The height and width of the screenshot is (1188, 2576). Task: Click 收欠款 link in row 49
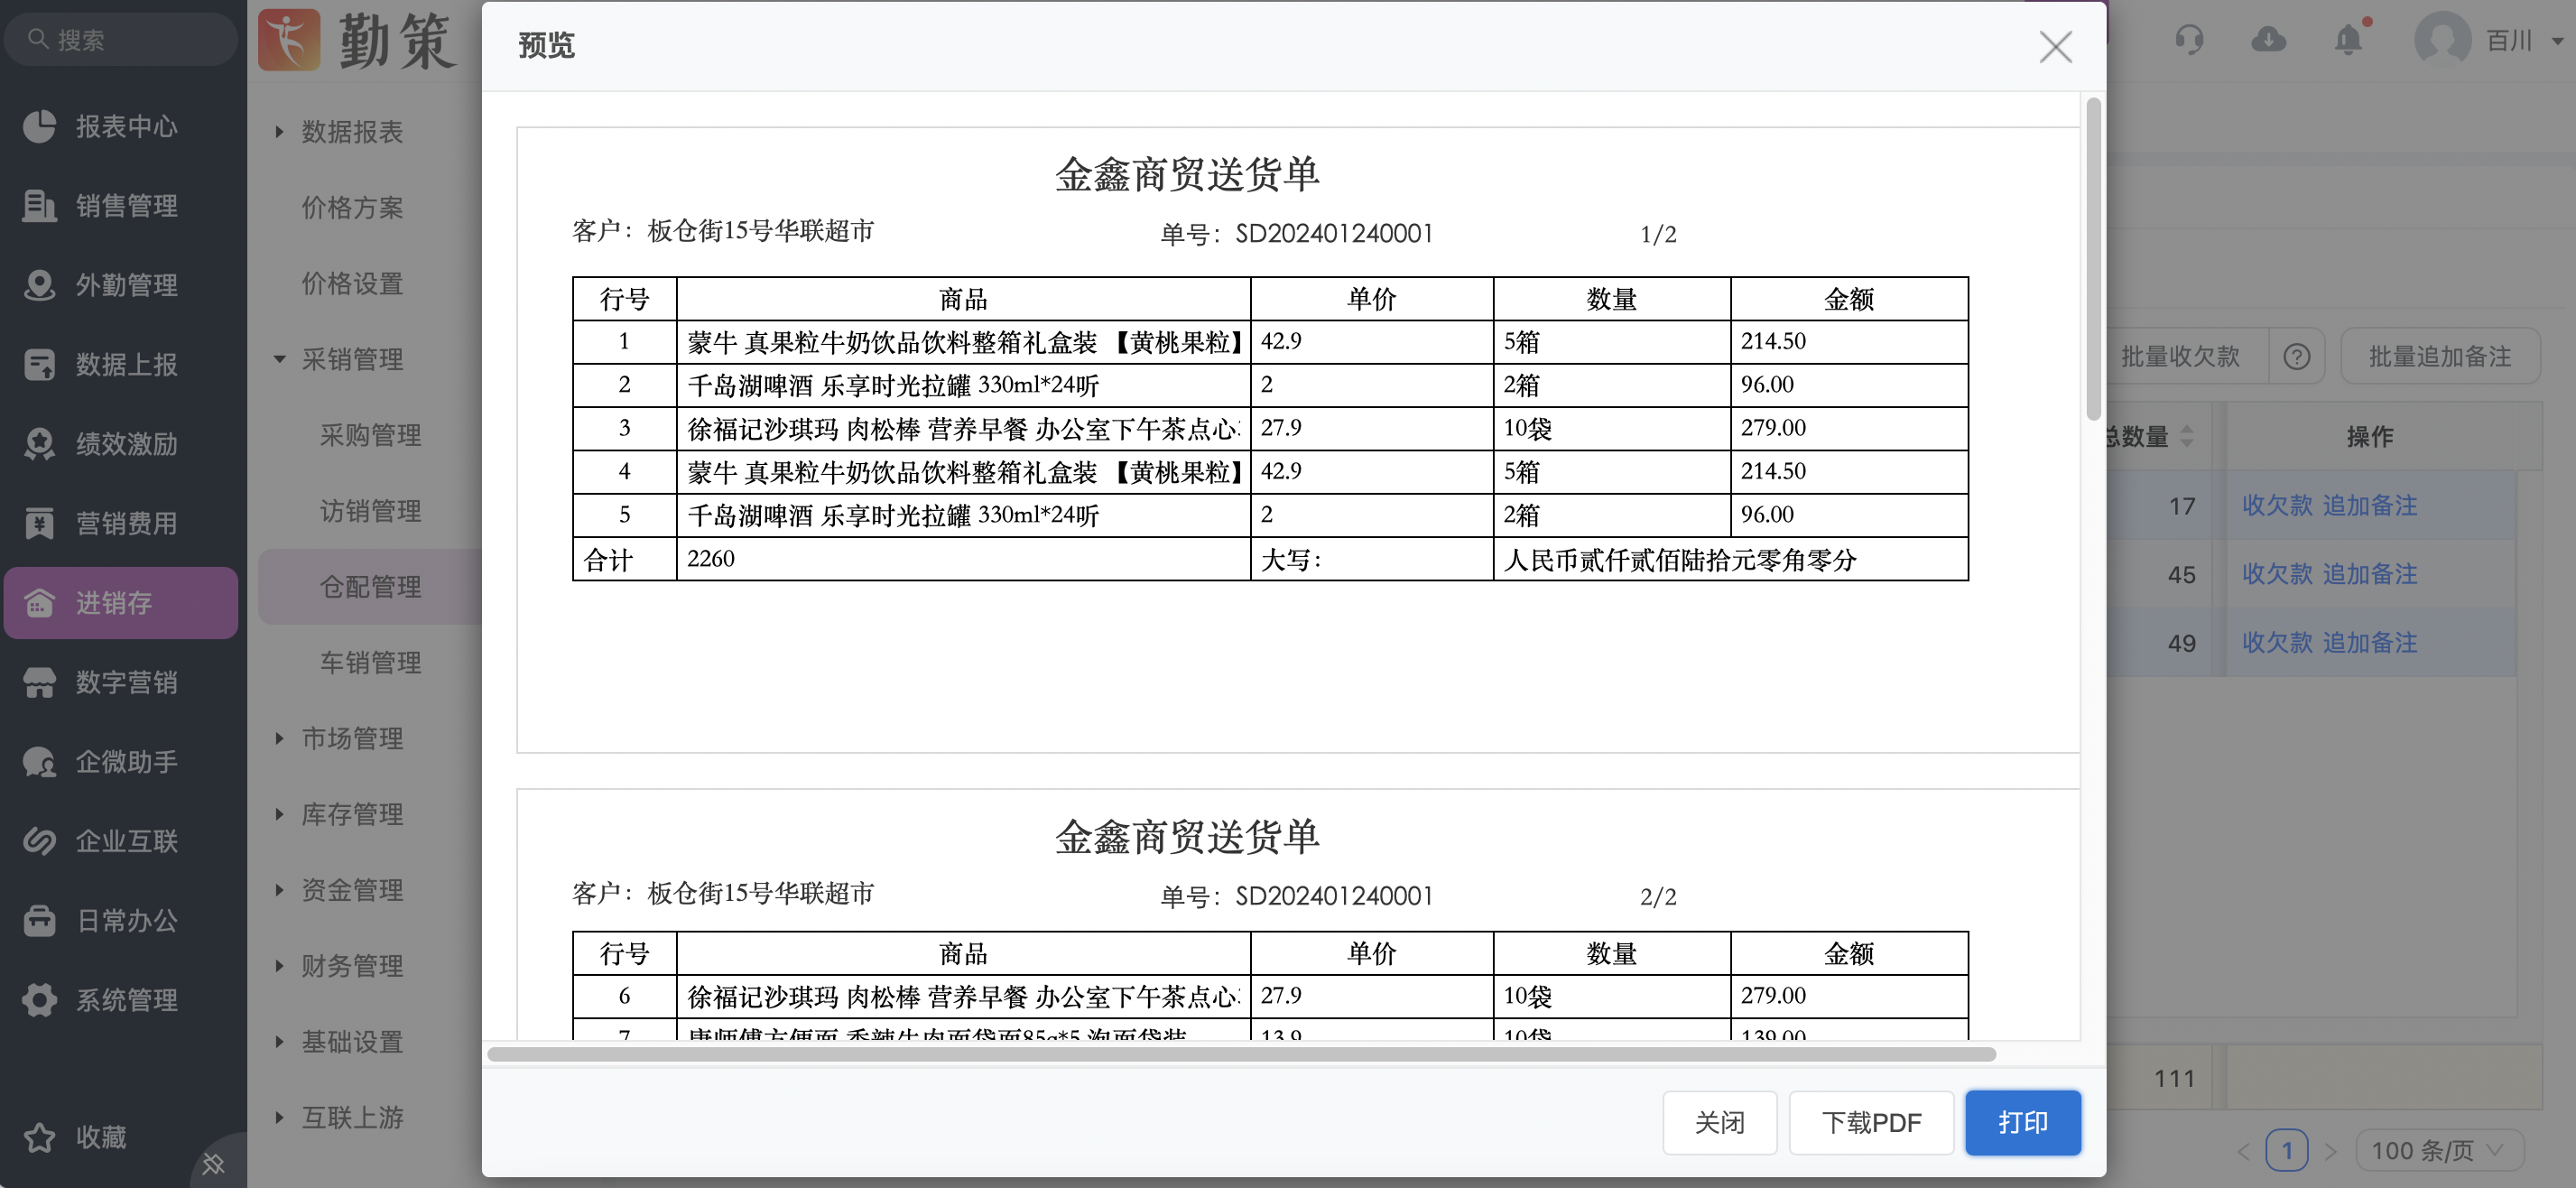(x=2277, y=642)
